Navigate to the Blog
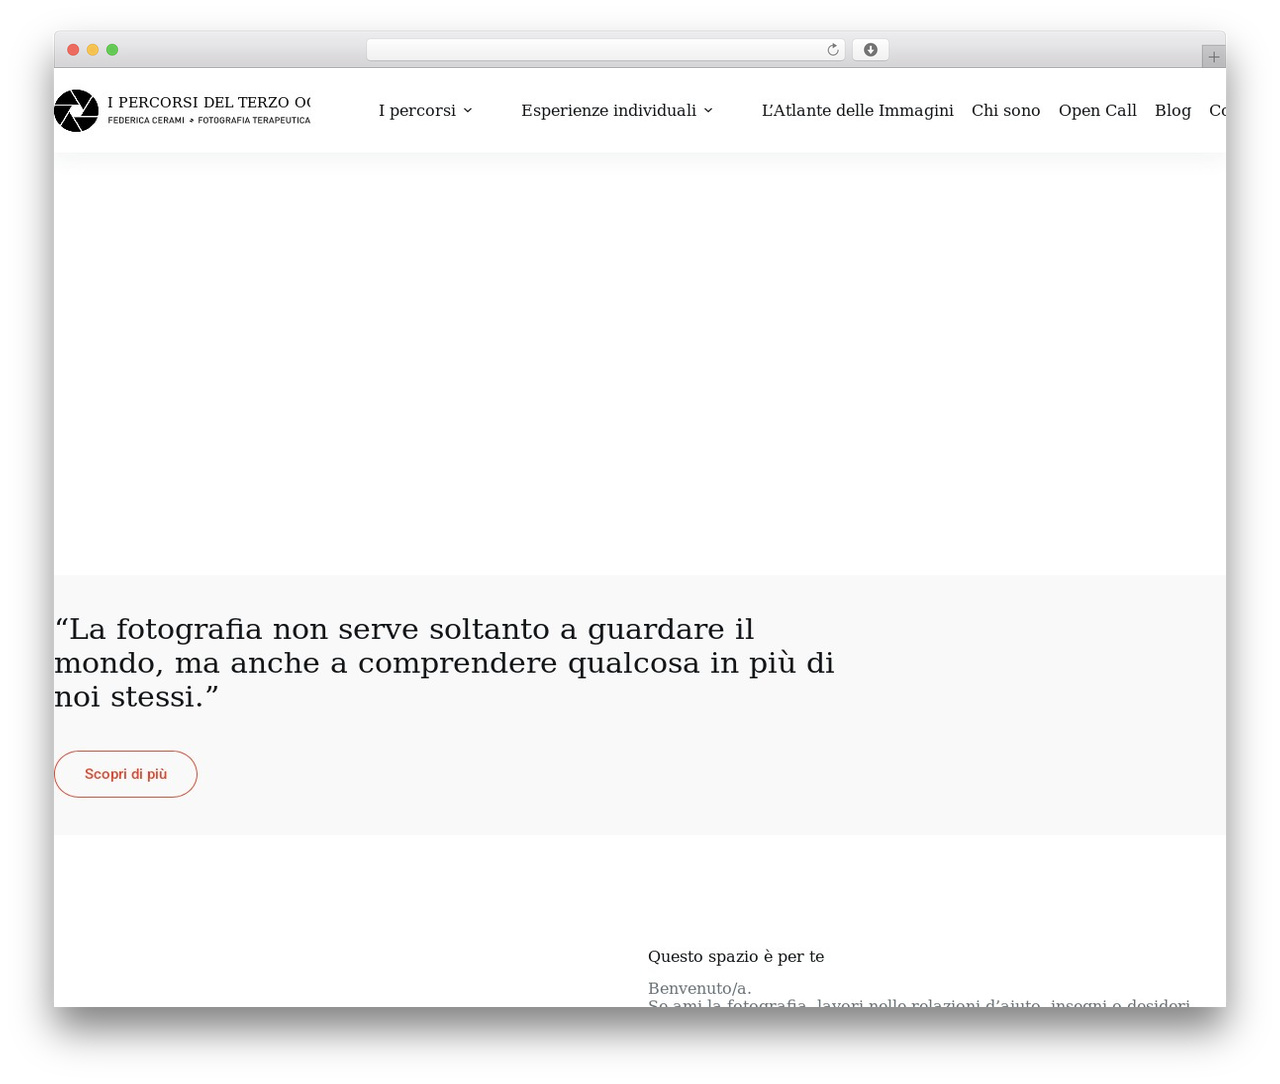This screenshot has height=1084, width=1280. (1173, 111)
